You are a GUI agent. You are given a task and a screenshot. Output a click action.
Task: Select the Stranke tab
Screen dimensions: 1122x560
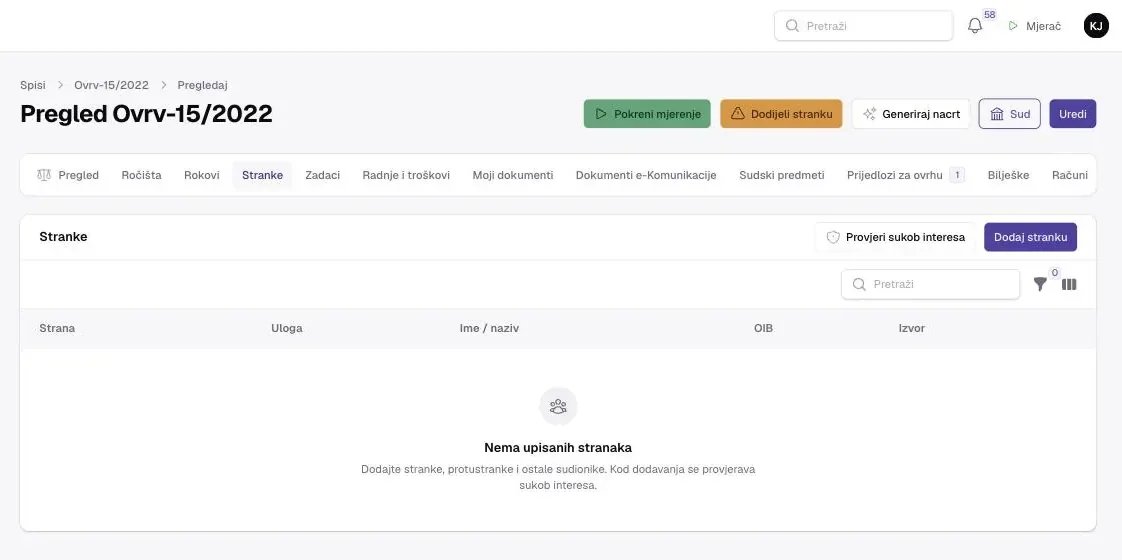(x=262, y=175)
